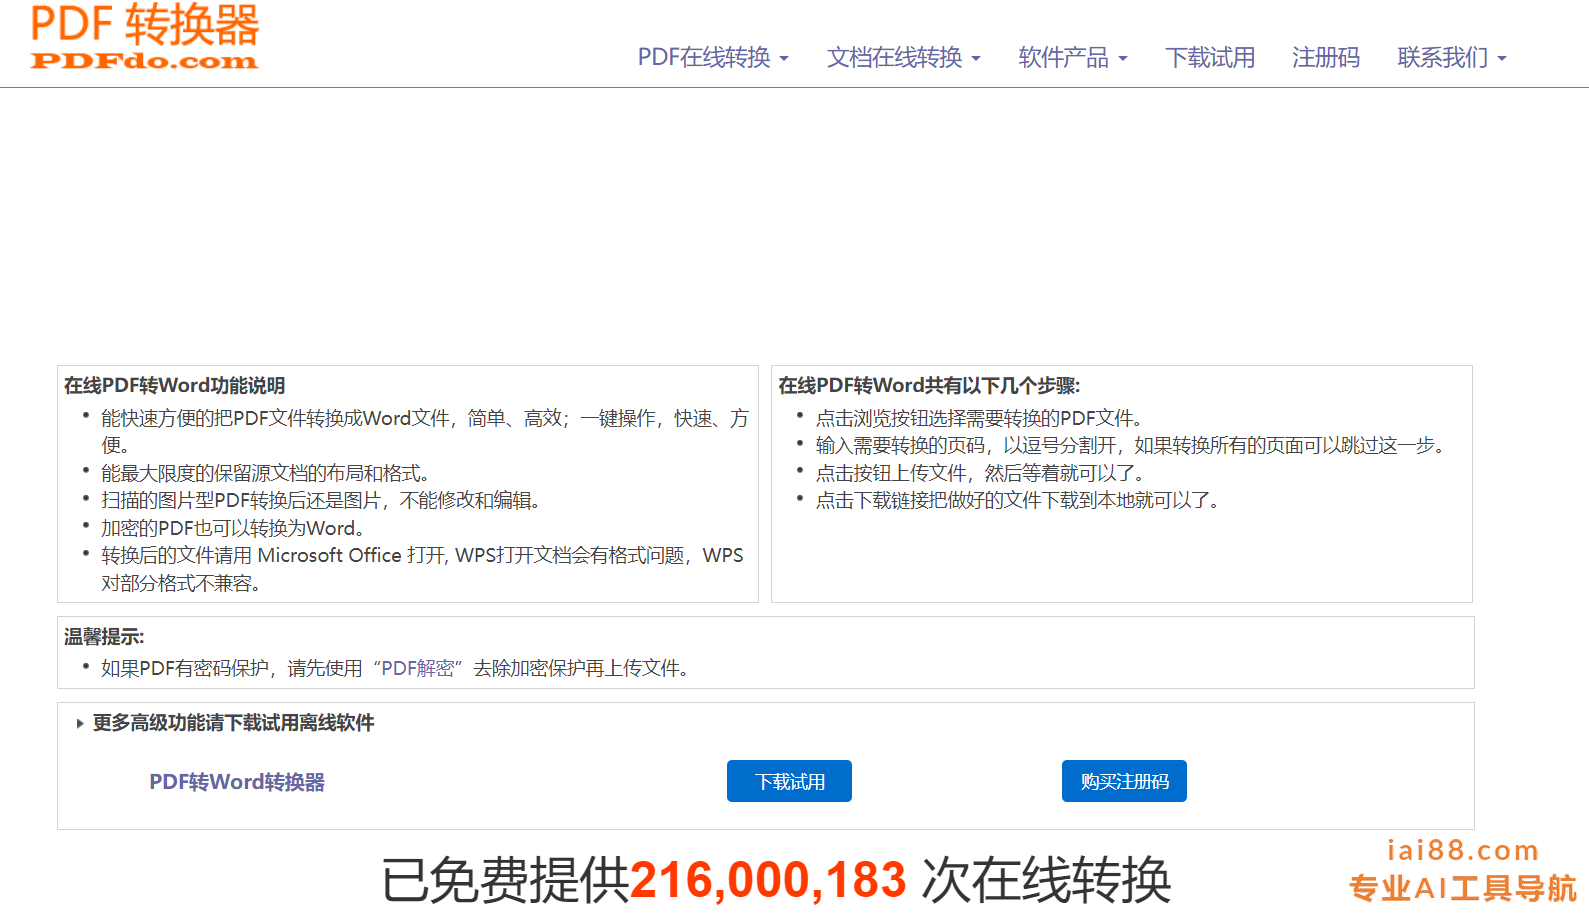Open the PDF在线转换 dropdown menu
The image size is (1589, 914).
click(713, 57)
